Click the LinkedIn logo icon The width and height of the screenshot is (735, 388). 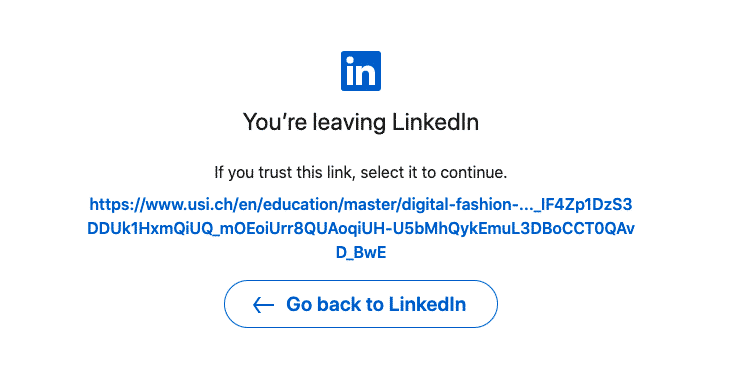click(x=360, y=71)
